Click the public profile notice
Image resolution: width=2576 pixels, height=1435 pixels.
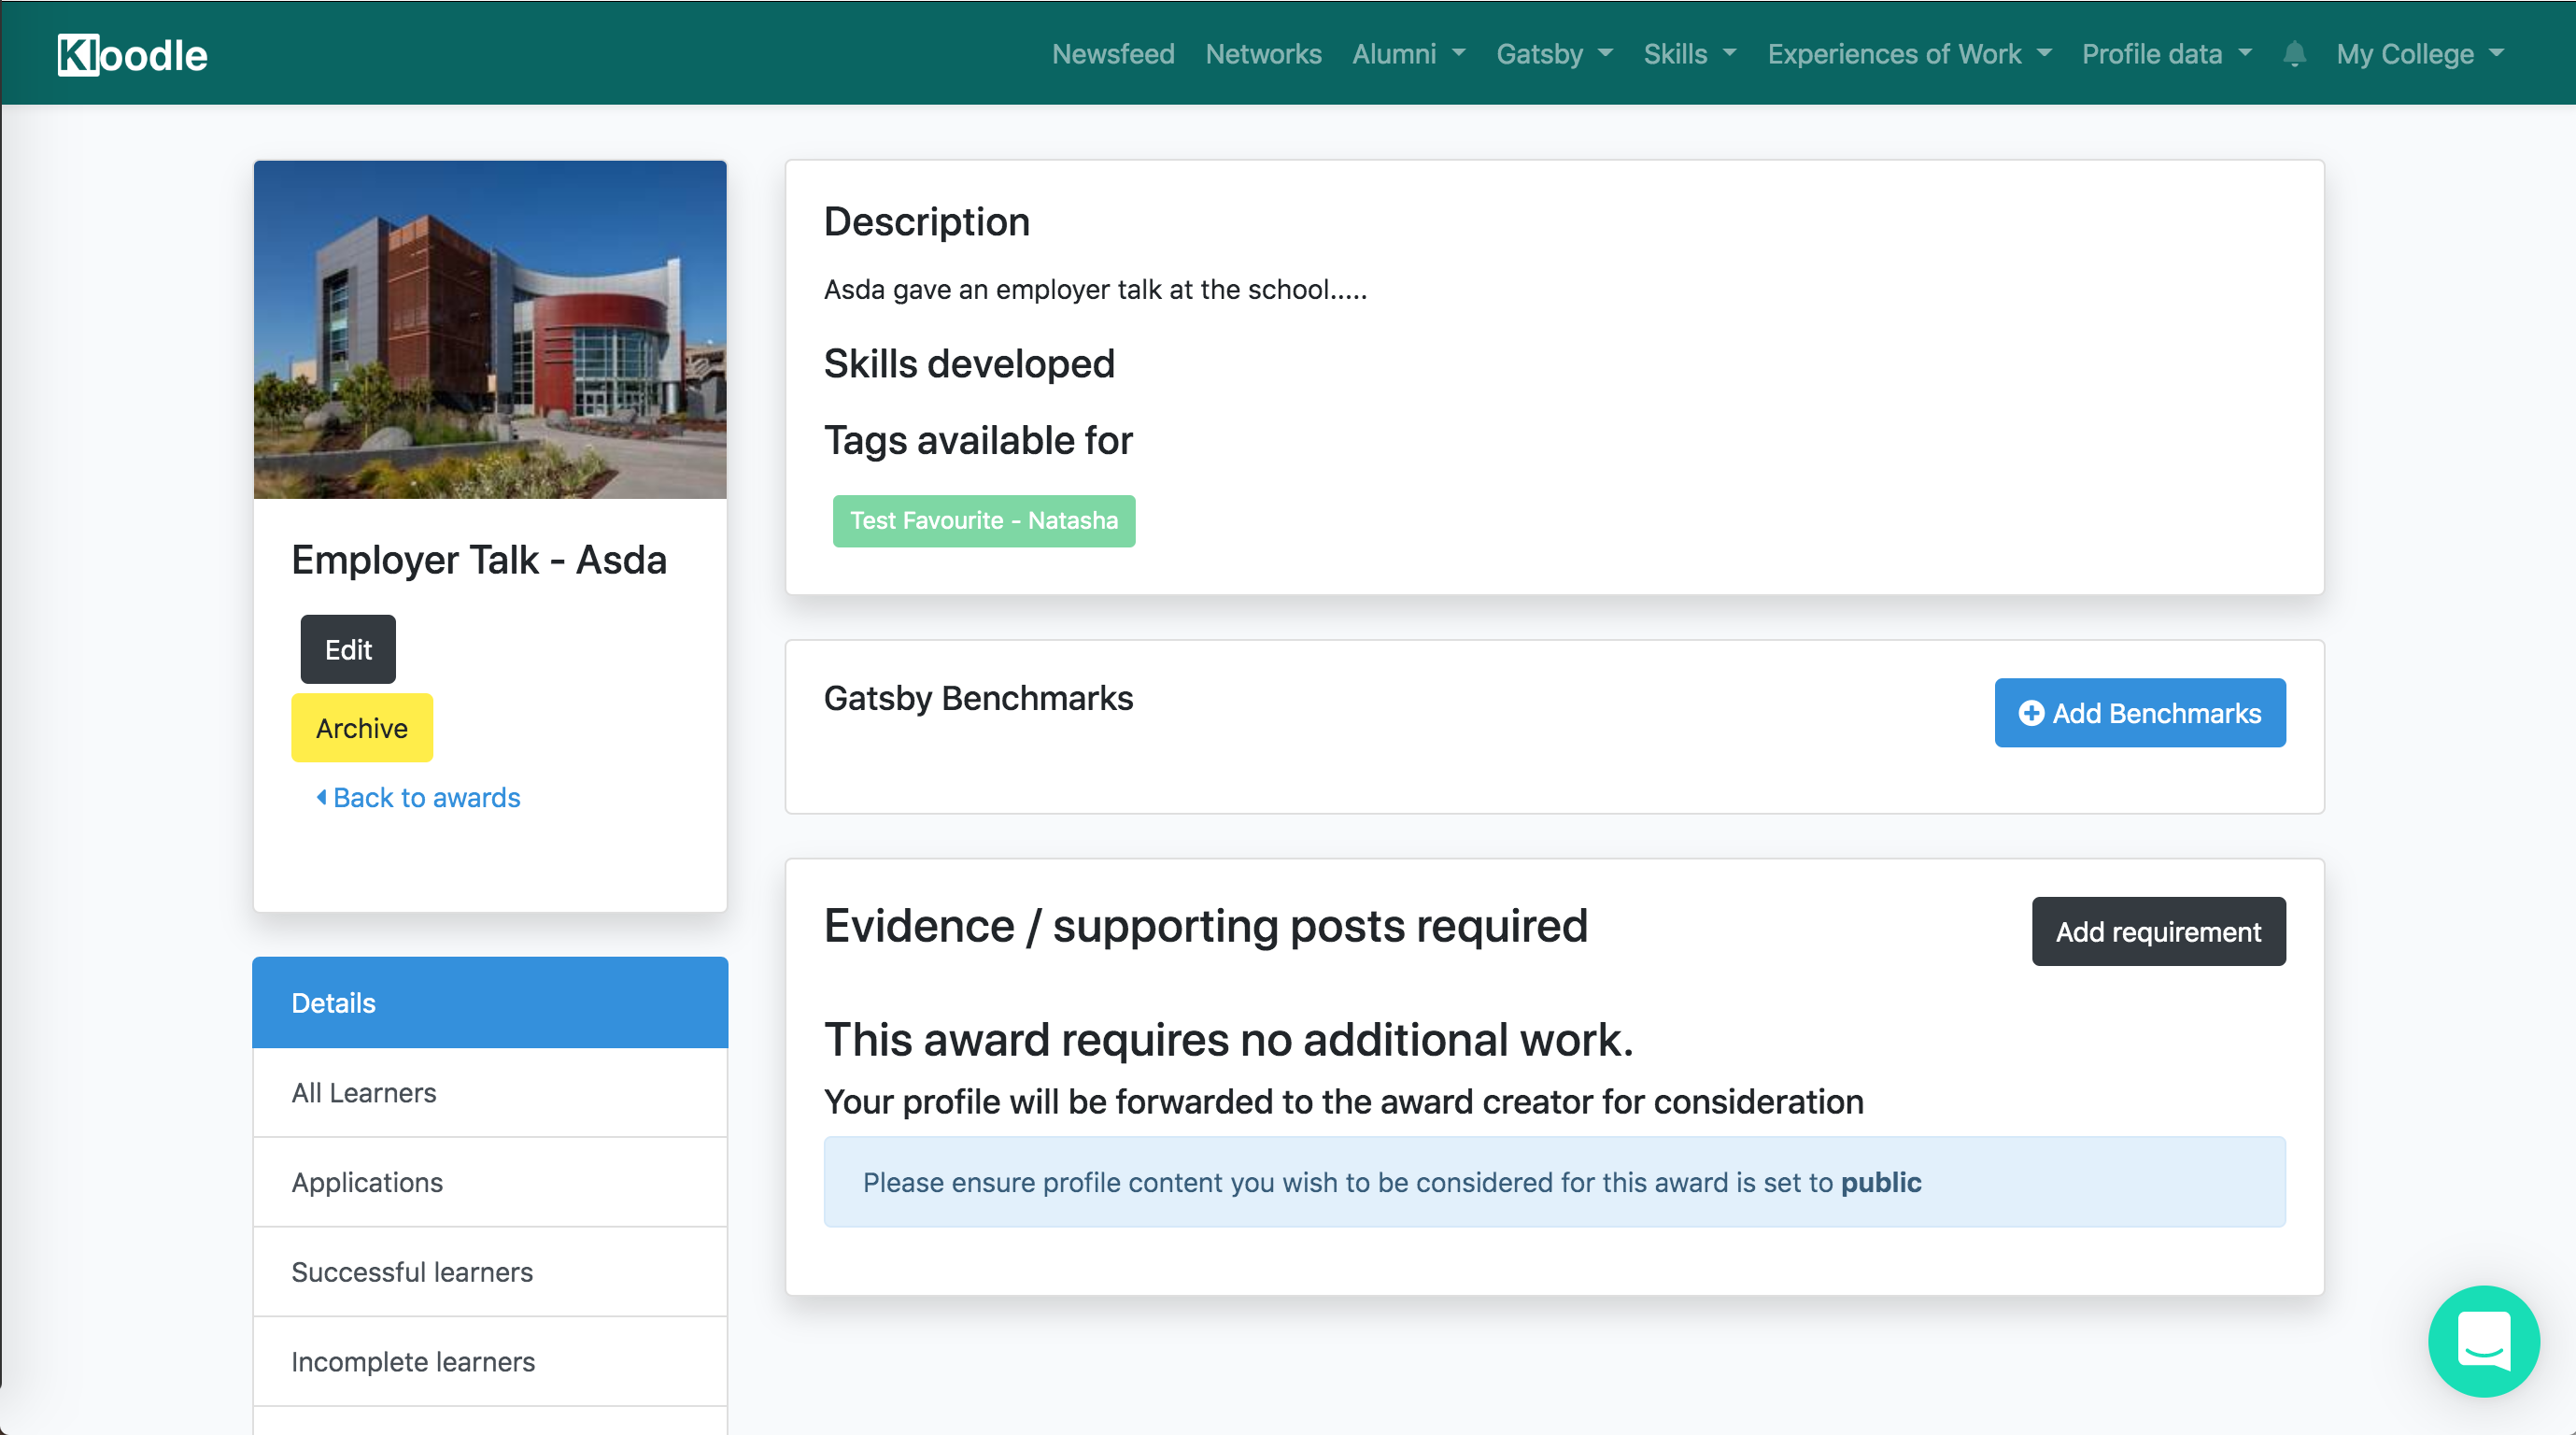pos(1555,1182)
